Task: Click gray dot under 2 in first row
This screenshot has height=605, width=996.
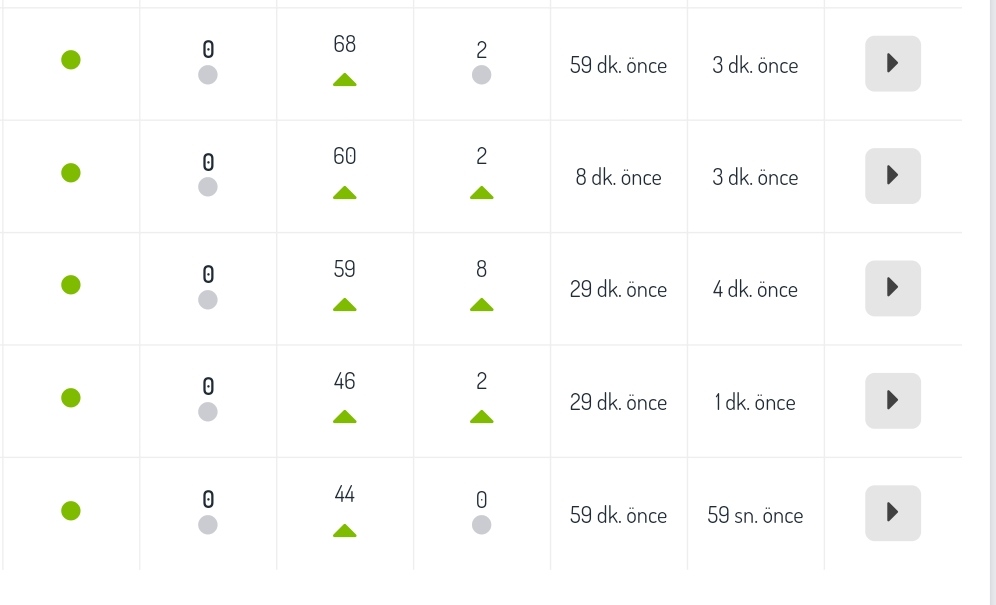Action: (481, 75)
